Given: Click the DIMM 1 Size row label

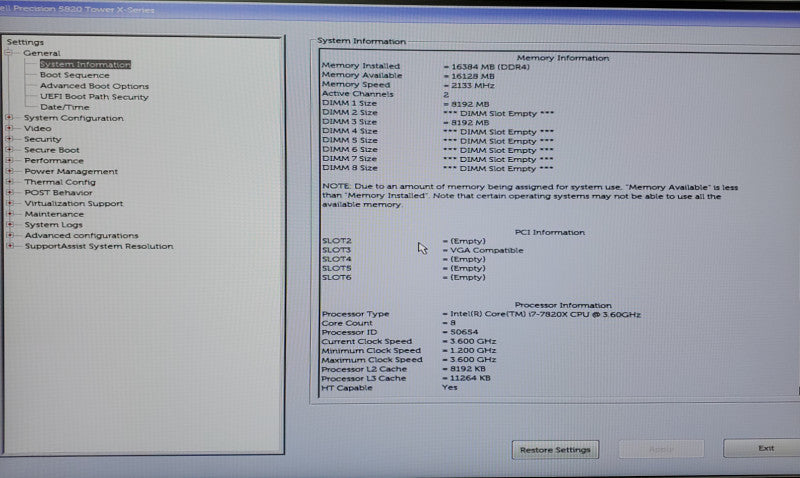Looking at the screenshot, I should 349,103.
